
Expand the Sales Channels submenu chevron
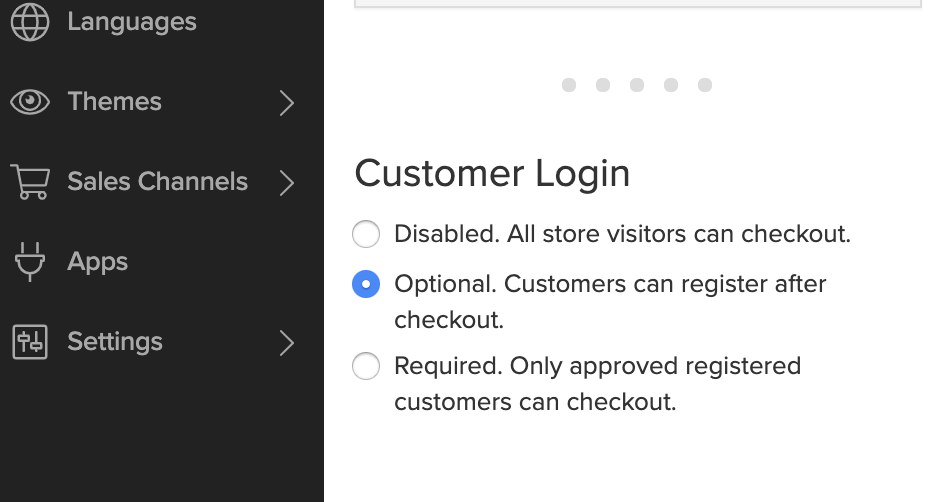(x=287, y=183)
